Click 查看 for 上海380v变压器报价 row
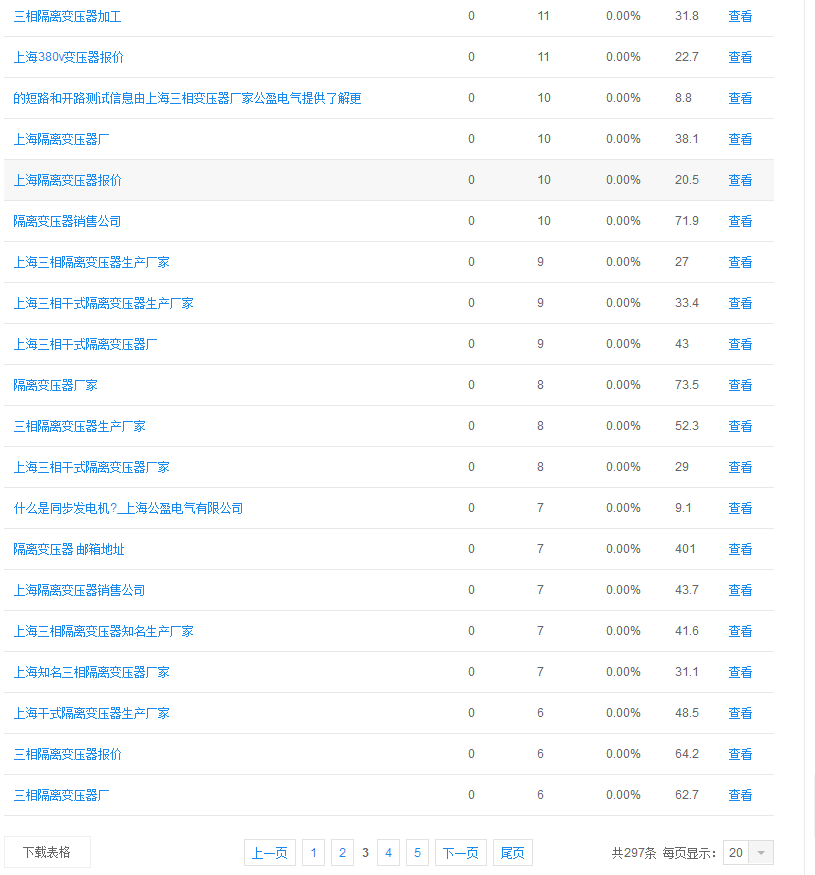 pos(740,57)
